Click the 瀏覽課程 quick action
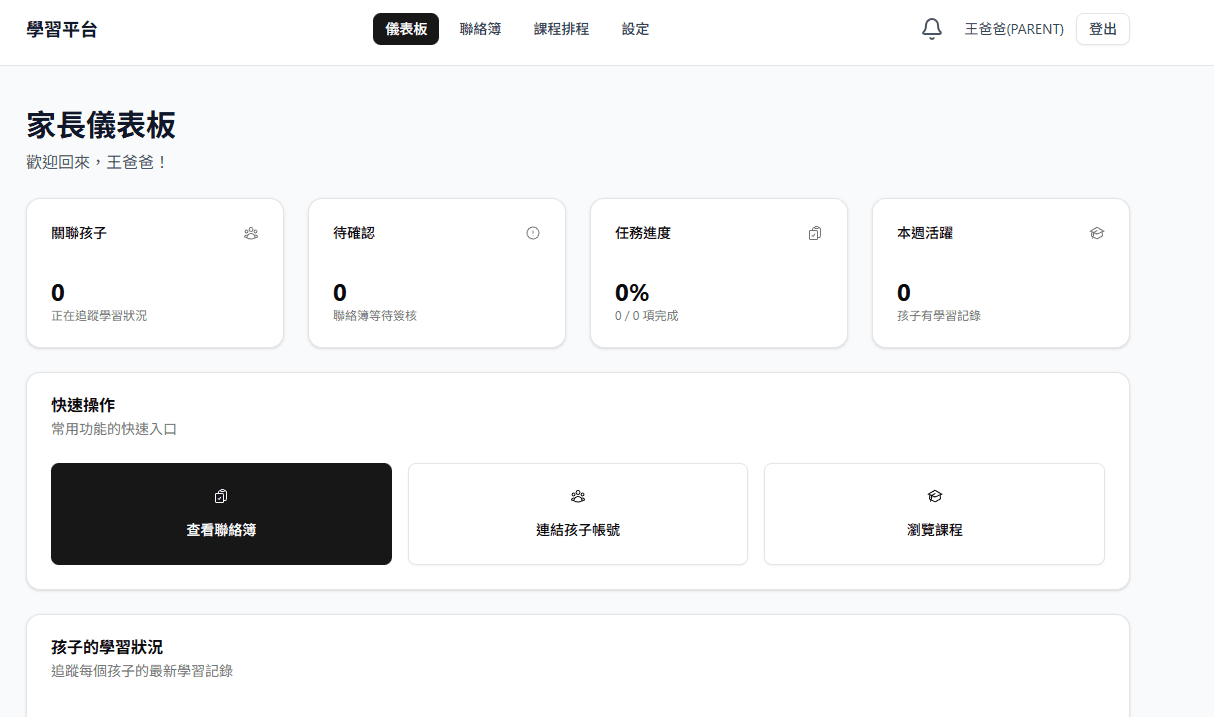Screen dimensions: 1214x717 (934, 514)
